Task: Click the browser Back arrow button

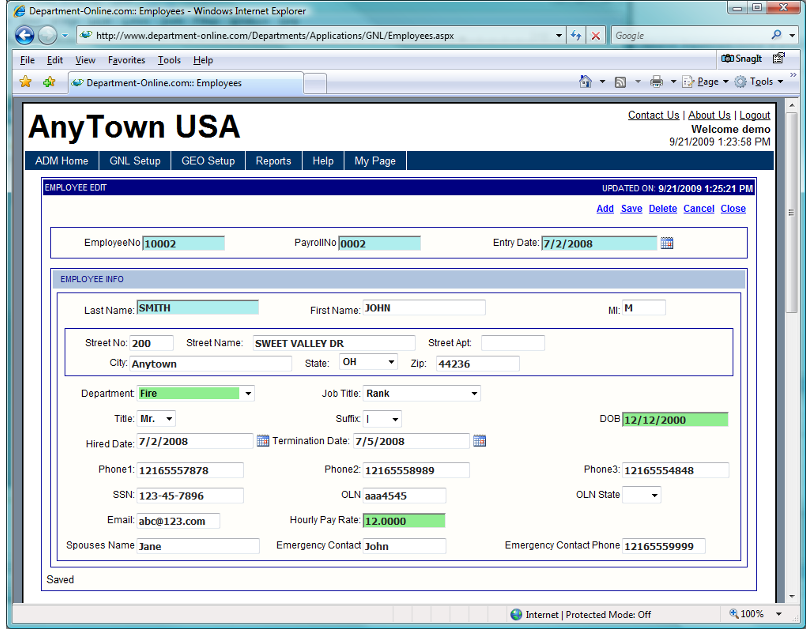Action: (x=24, y=35)
